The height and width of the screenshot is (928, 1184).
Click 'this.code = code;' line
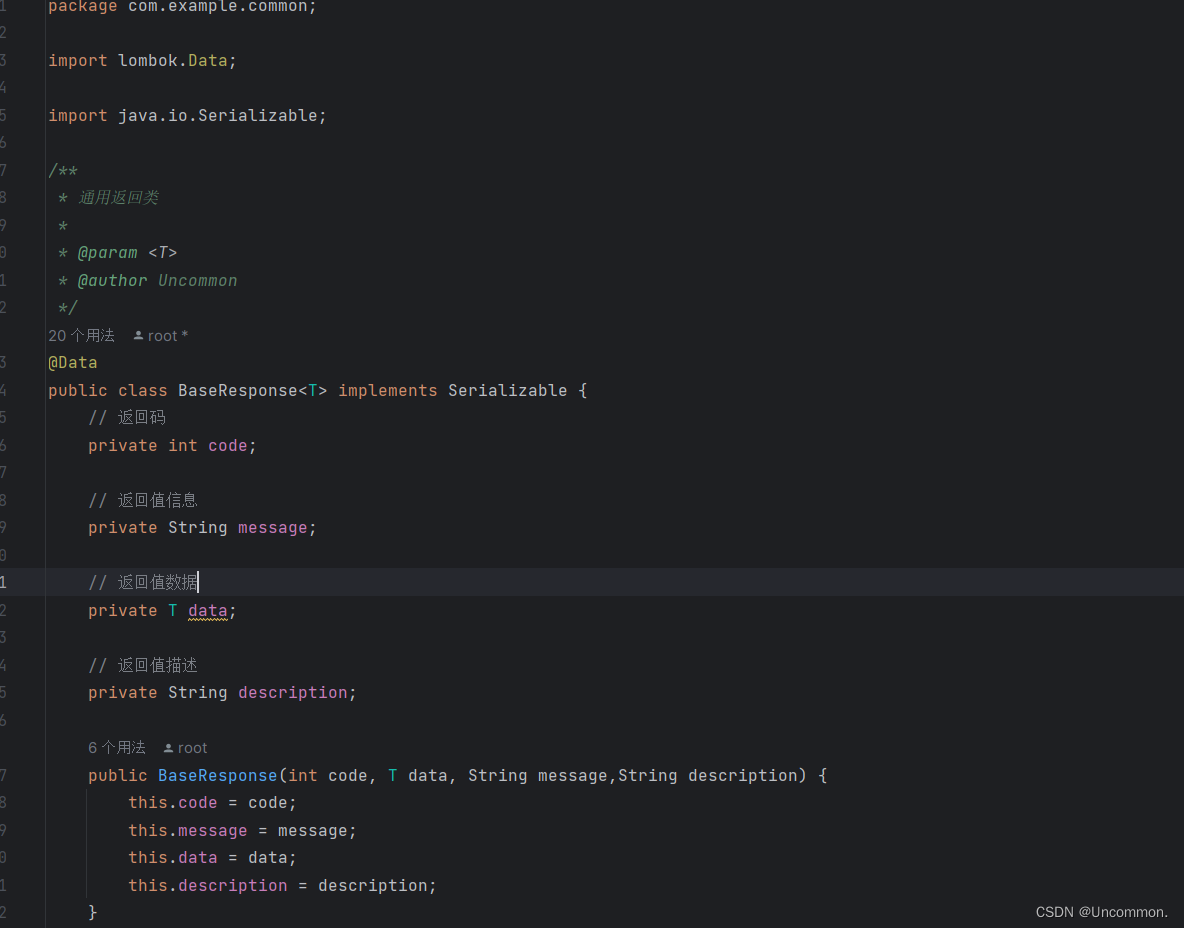[212, 803]
